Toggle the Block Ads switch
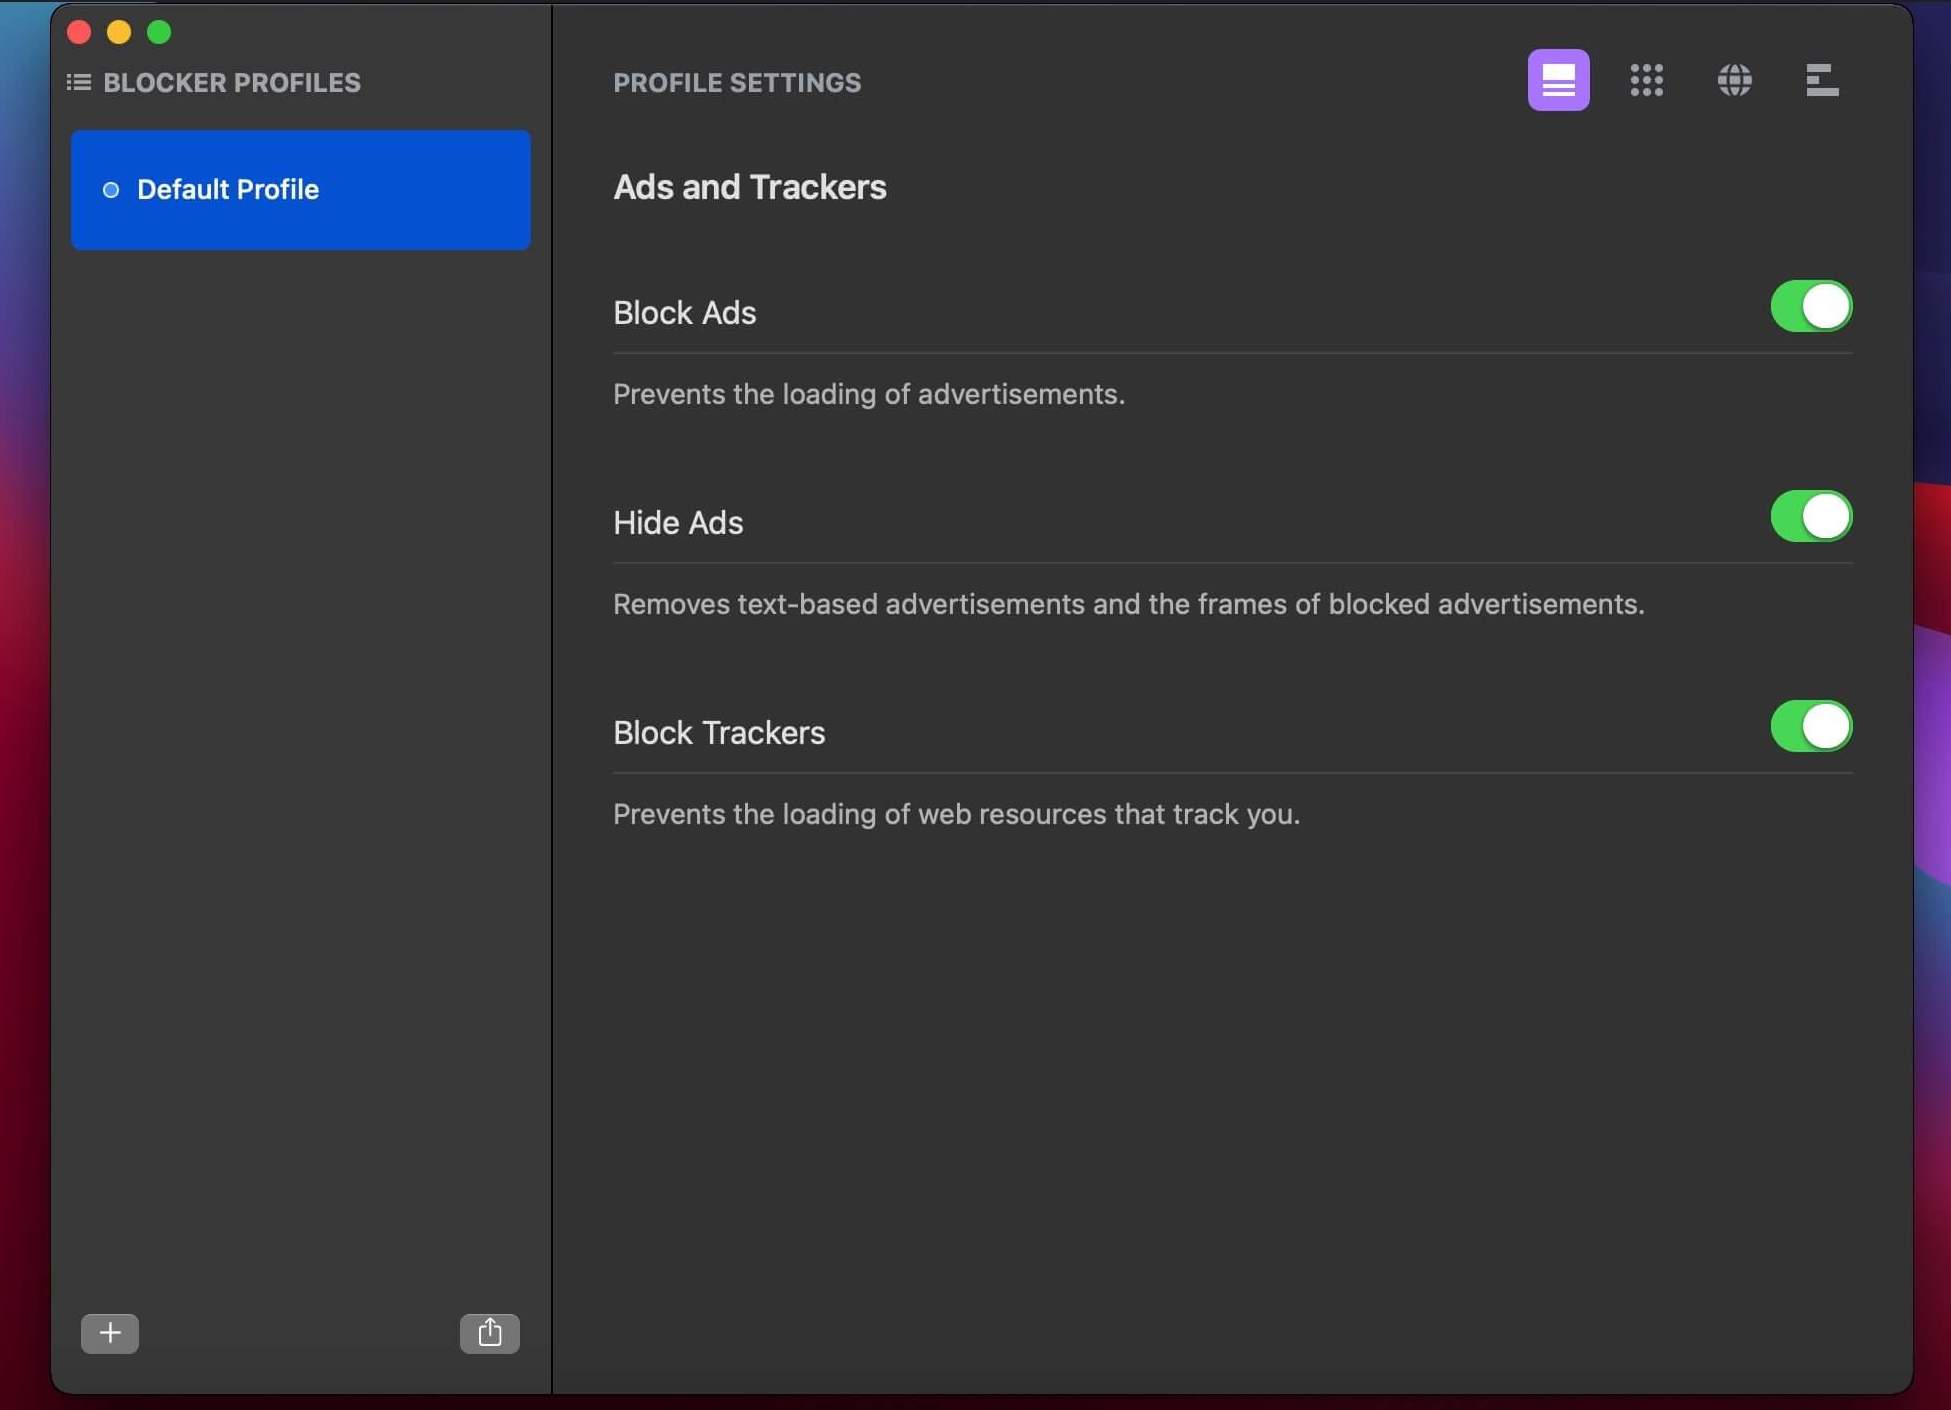1951x1410 pixels. click(1811, 306)
